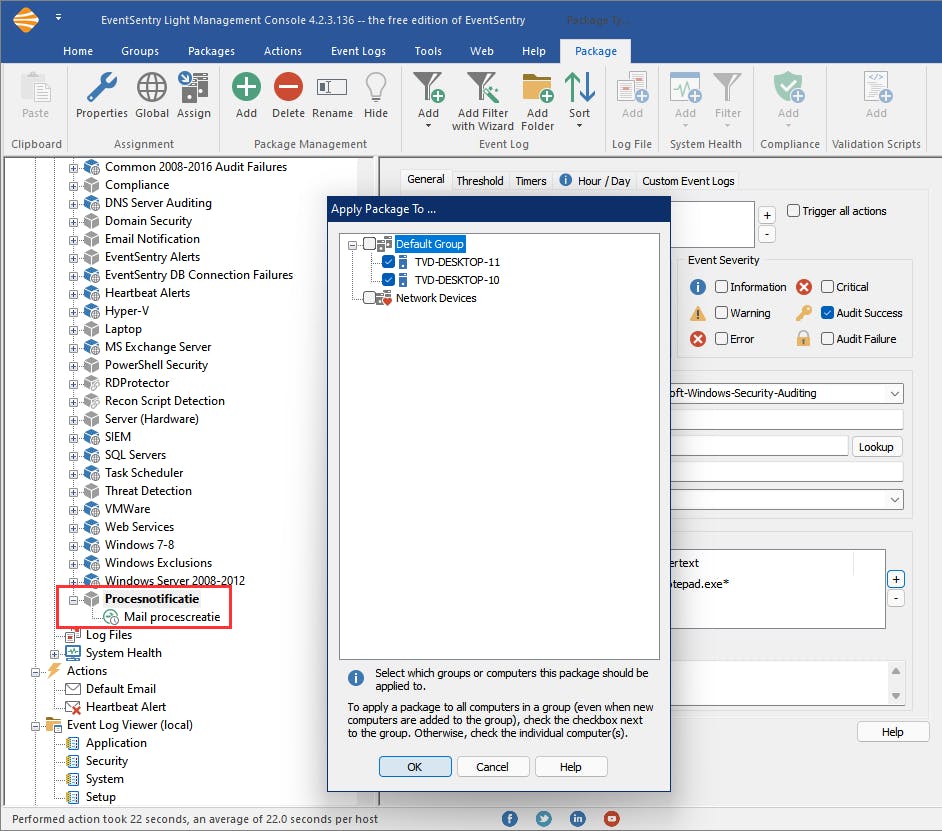Expand the Compliance package node
Screen dimensions: 942x831
tap(73, 186)
